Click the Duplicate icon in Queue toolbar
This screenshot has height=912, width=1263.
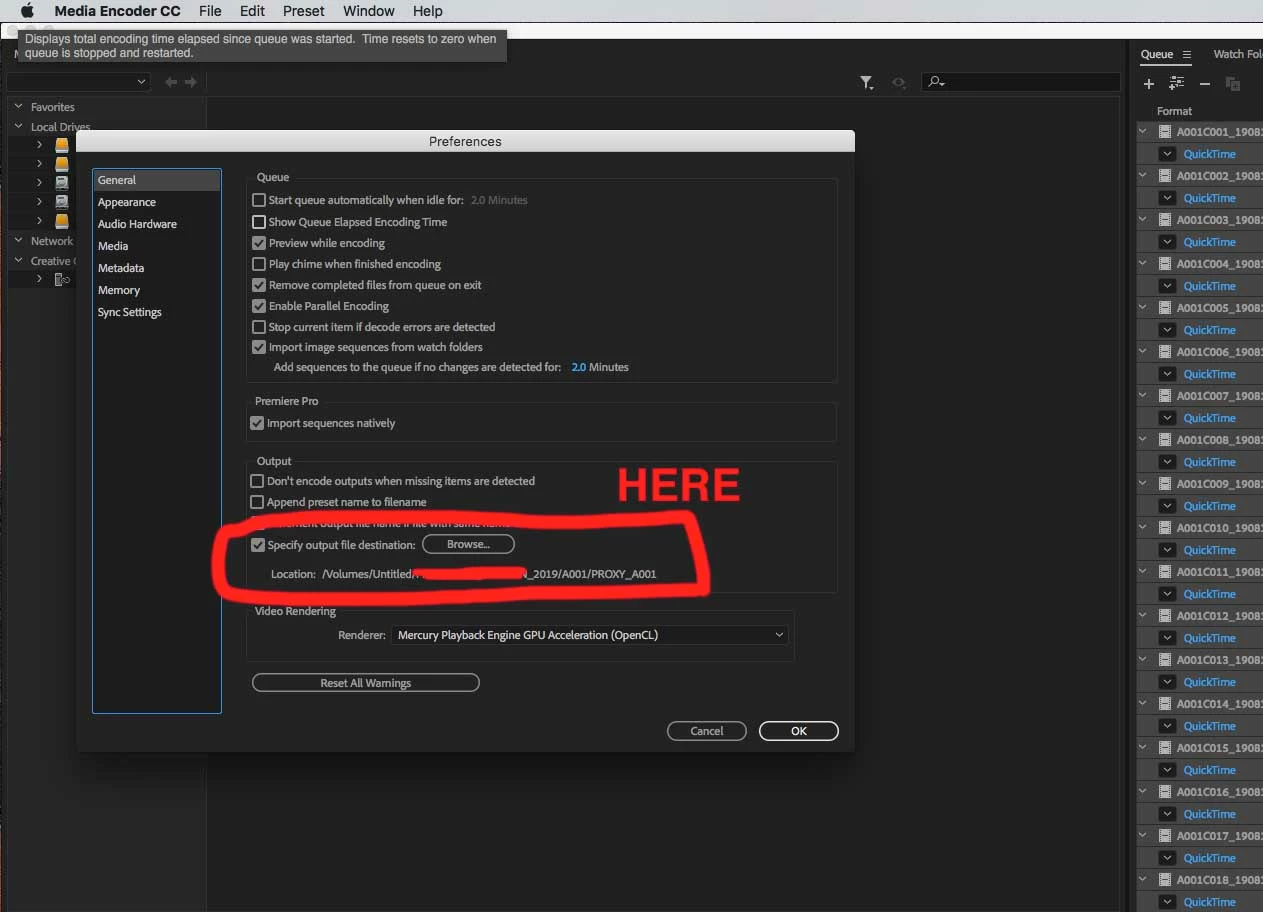click(1232, 84)
